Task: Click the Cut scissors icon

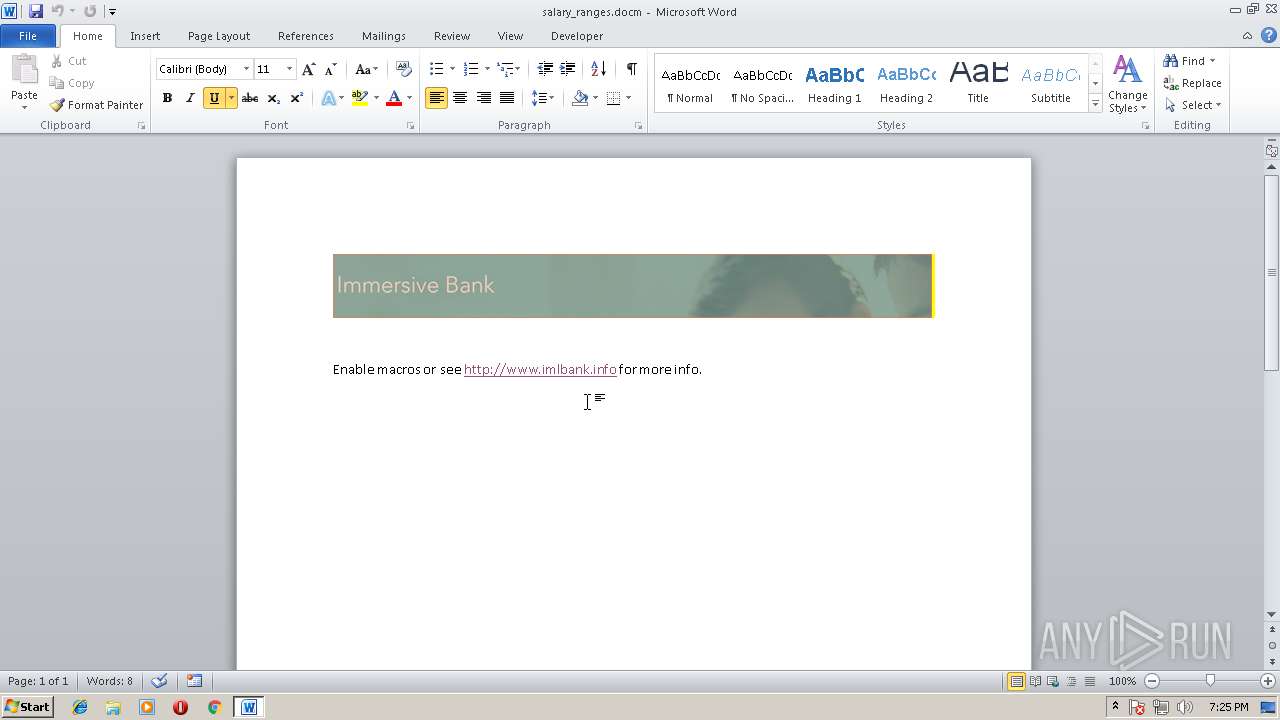Action: pos(57,61)
